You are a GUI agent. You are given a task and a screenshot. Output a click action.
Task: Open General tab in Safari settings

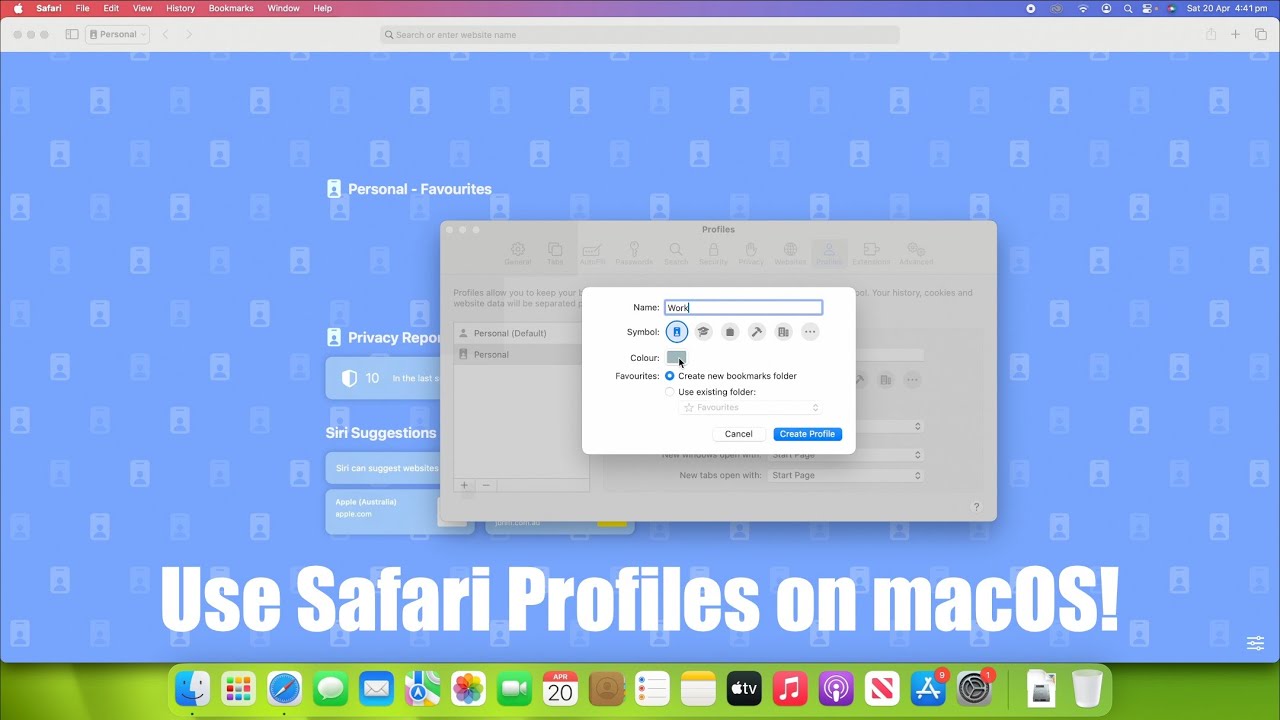click(x=517, y=254)
